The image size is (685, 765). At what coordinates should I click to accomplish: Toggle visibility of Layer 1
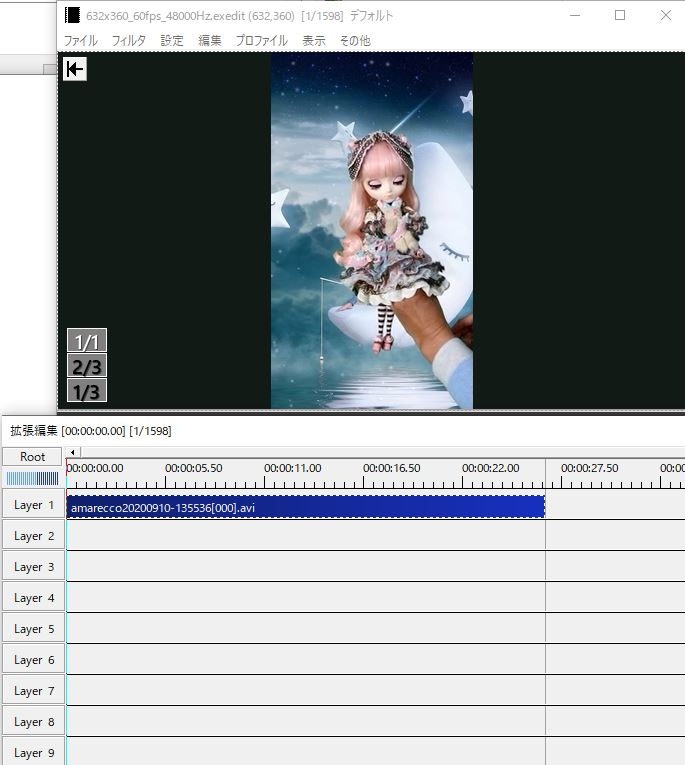34,505
